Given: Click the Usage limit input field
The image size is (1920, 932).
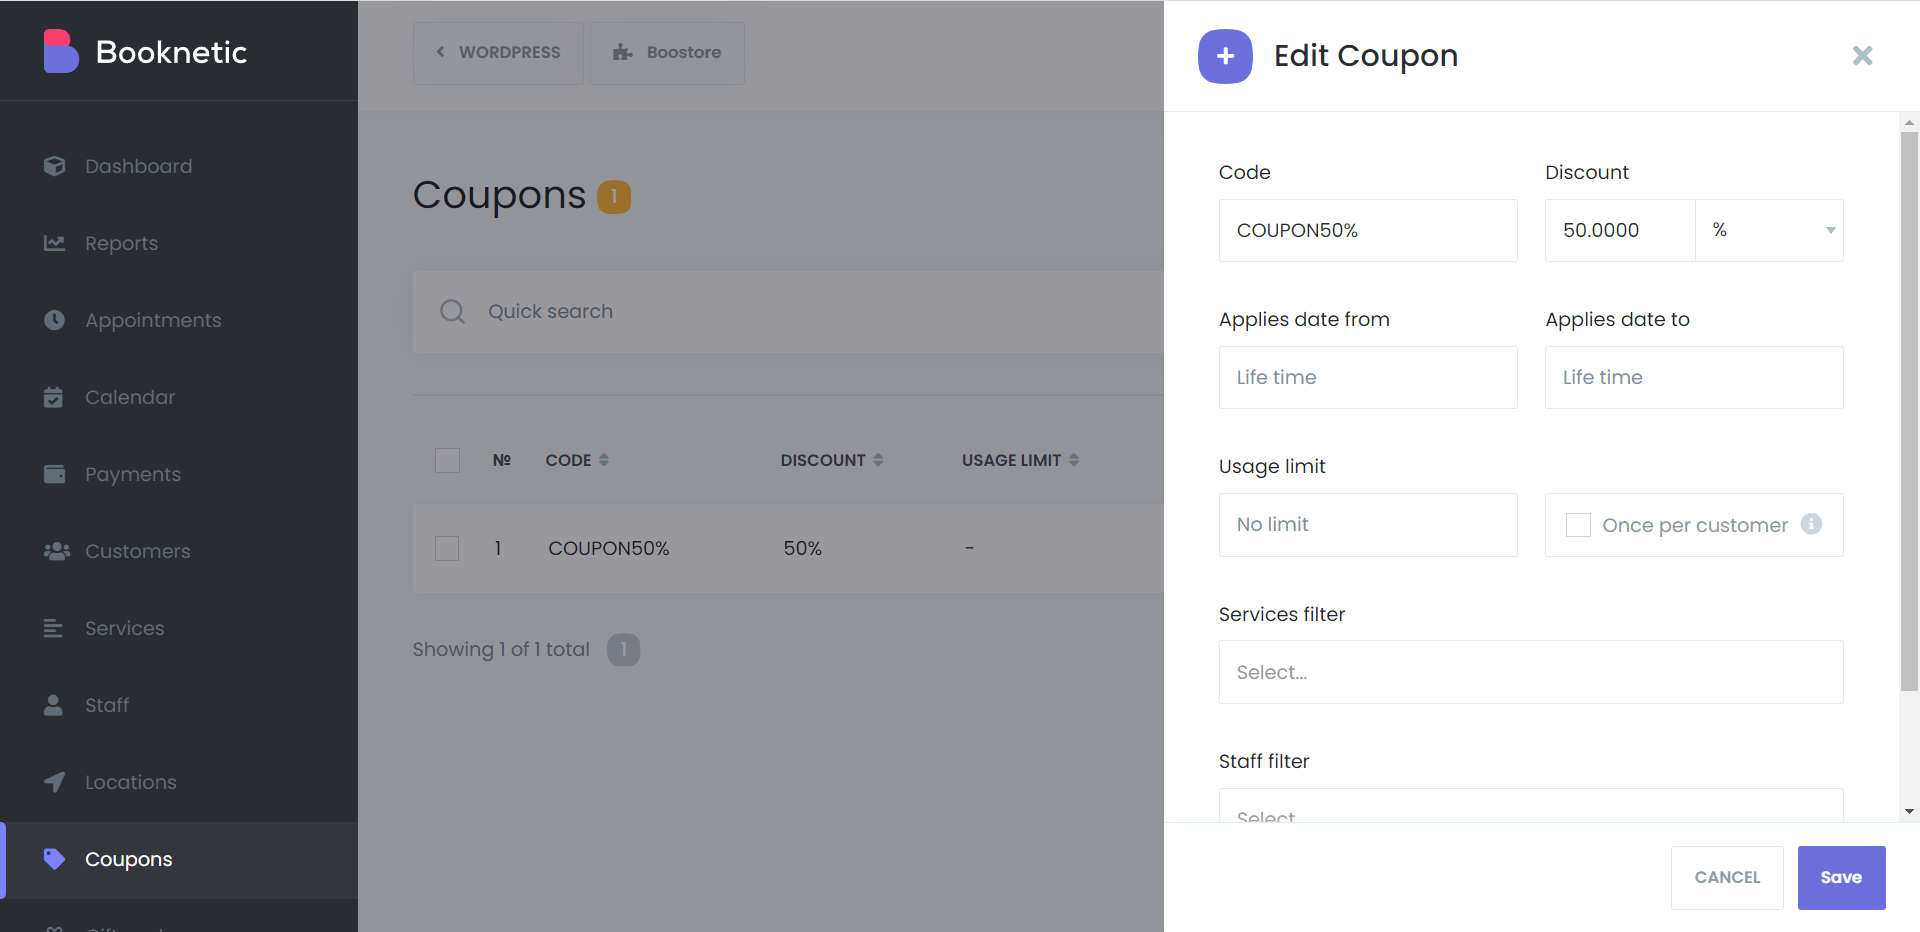Looking at the screenshot, I should click(1367, 525).
